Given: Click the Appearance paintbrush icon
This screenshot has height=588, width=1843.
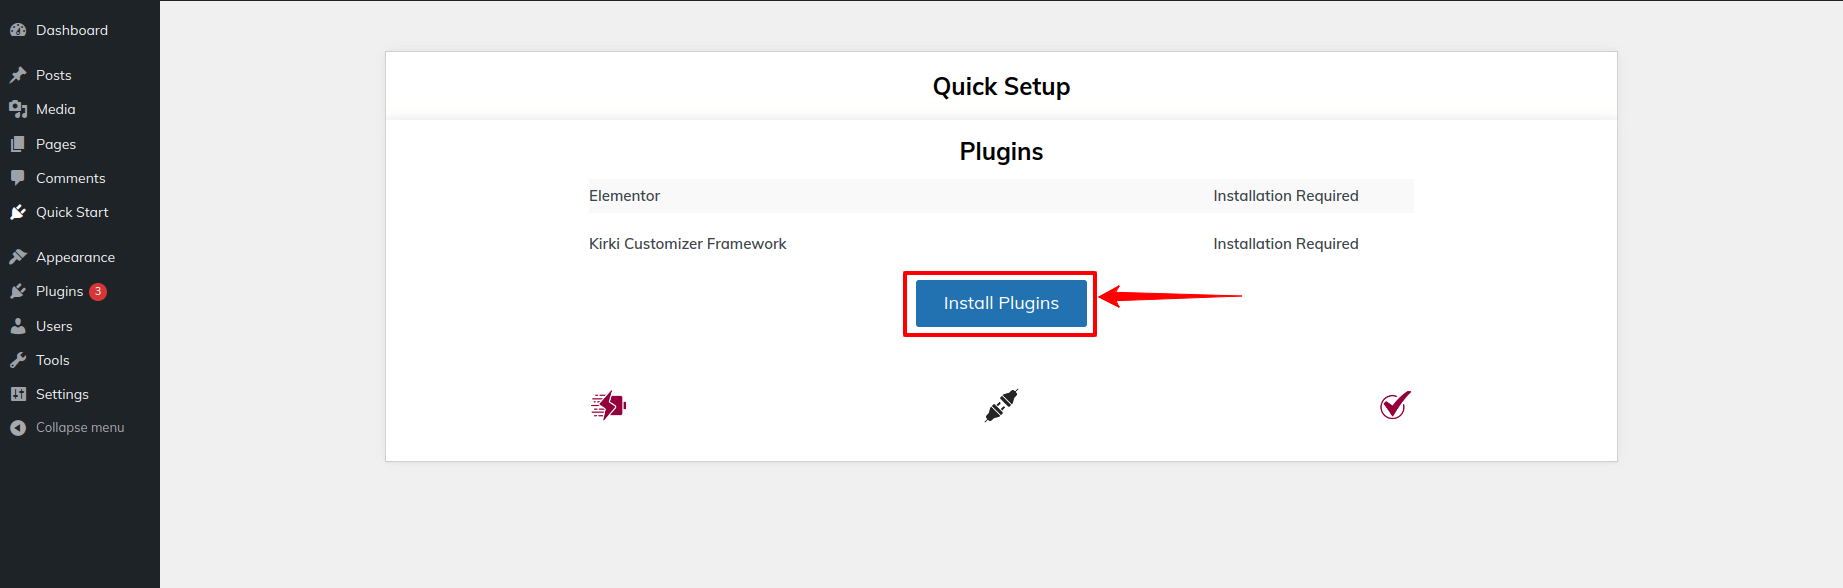Looking at the screenshot, I should pos(18,257).
